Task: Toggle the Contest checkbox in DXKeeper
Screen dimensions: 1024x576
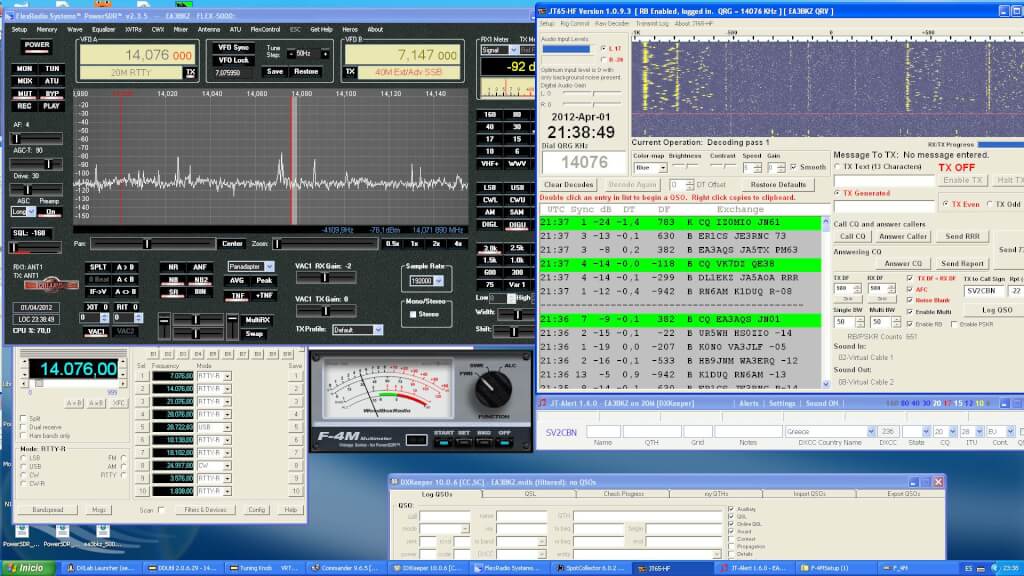Action: 731,539
